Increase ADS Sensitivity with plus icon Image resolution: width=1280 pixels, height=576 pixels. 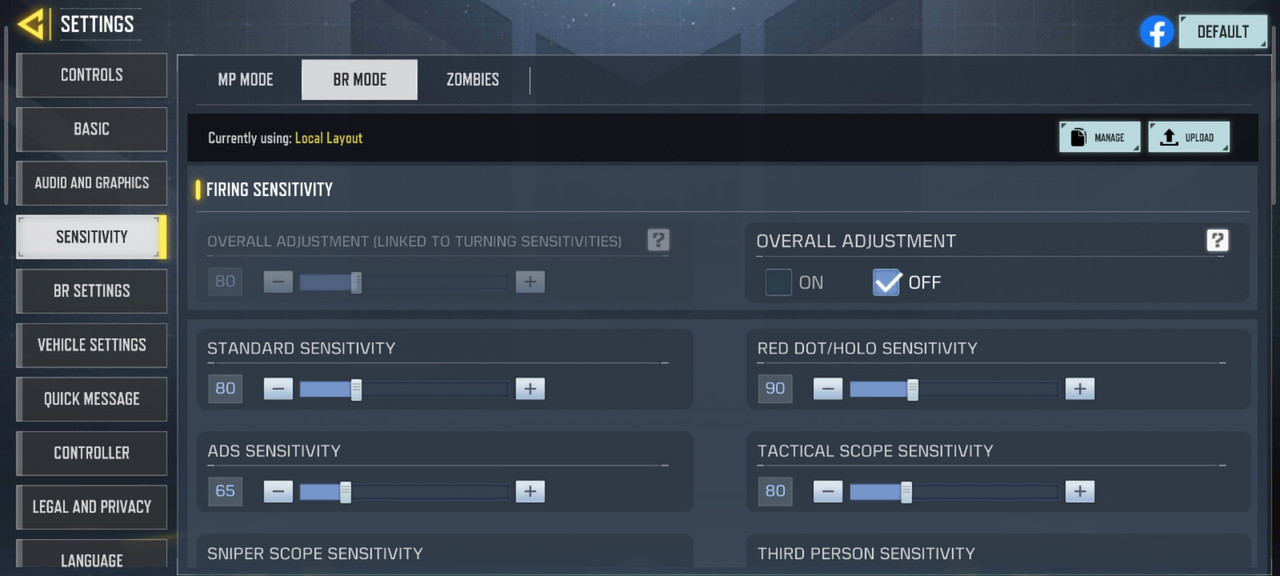tap(530, 491)
